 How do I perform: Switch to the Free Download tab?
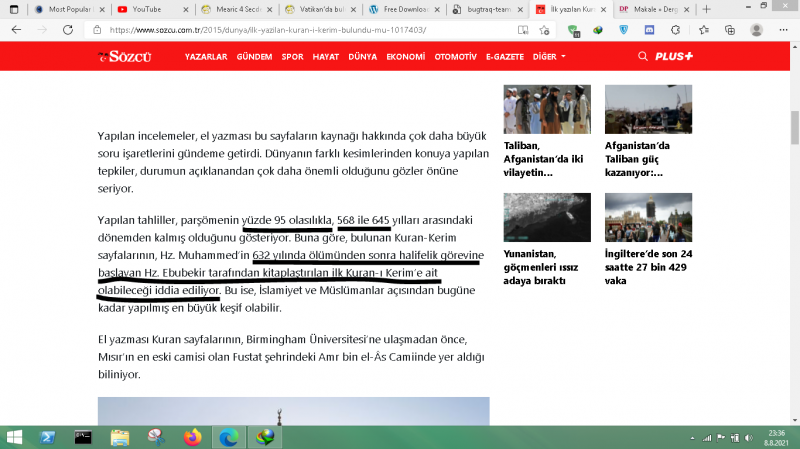click(x=406, y=9)
